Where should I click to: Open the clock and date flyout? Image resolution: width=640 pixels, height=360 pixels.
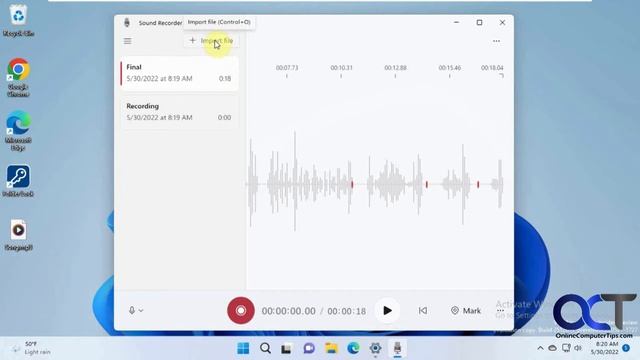point(604,348)
